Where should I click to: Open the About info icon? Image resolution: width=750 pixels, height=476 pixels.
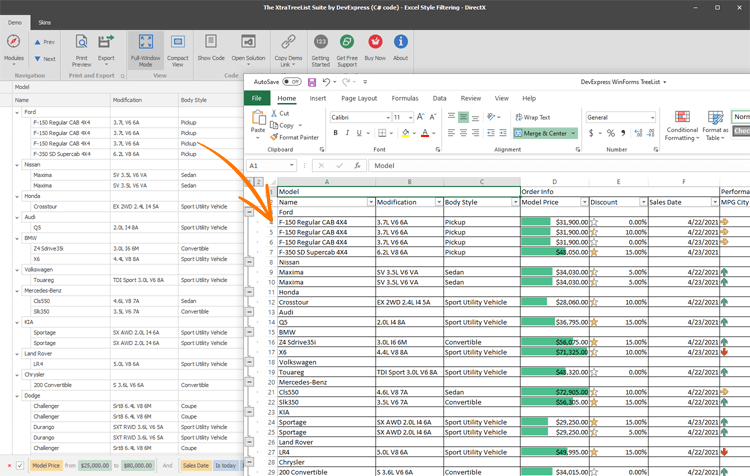[400, 42]
